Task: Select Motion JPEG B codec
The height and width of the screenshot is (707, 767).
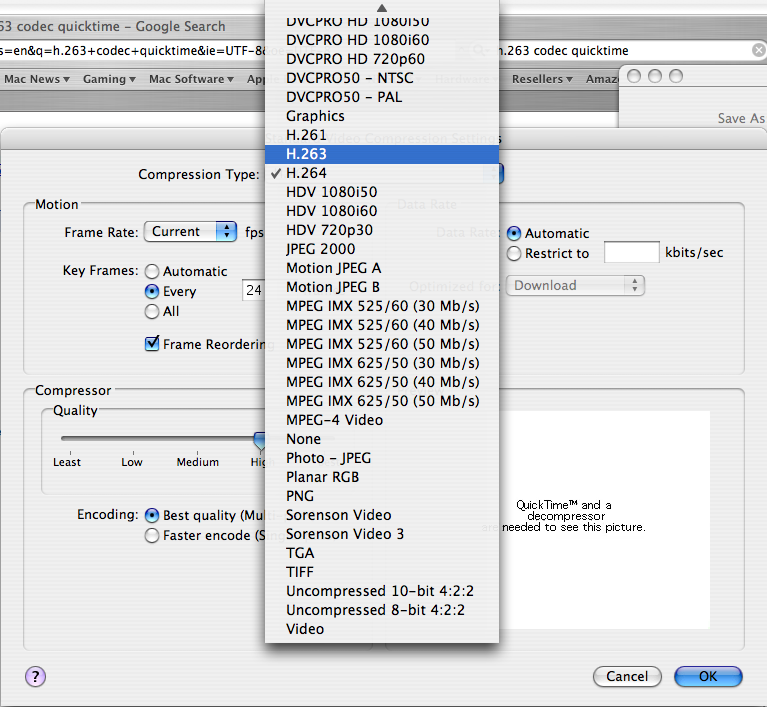Action: click(x=382, y=287)
